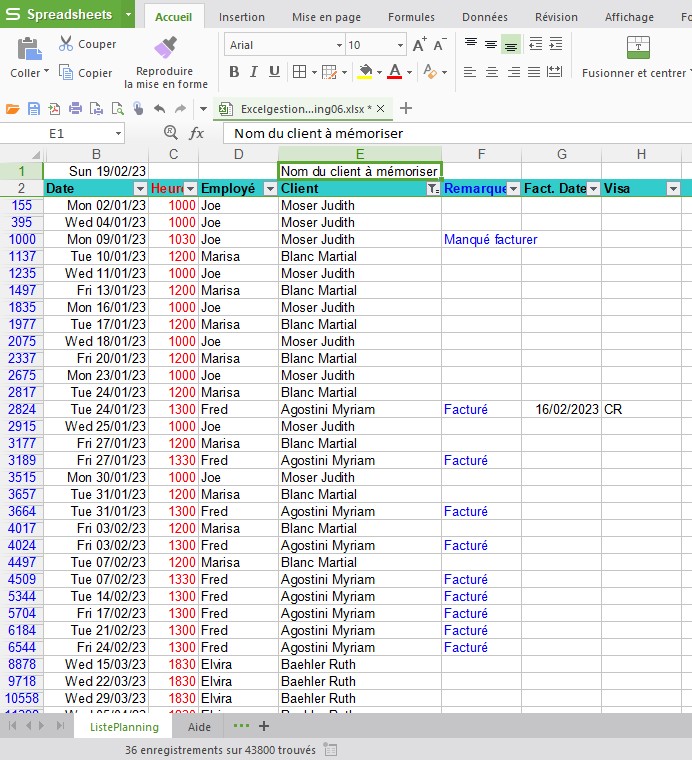Click the Reproduire la mise en forme brush
Viewport: 692px width, 760px height.
pyautogui.click(x=166, y=49)
